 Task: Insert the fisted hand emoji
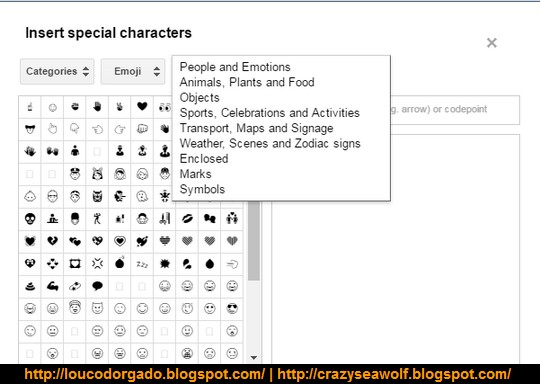(x=142, y=129)
